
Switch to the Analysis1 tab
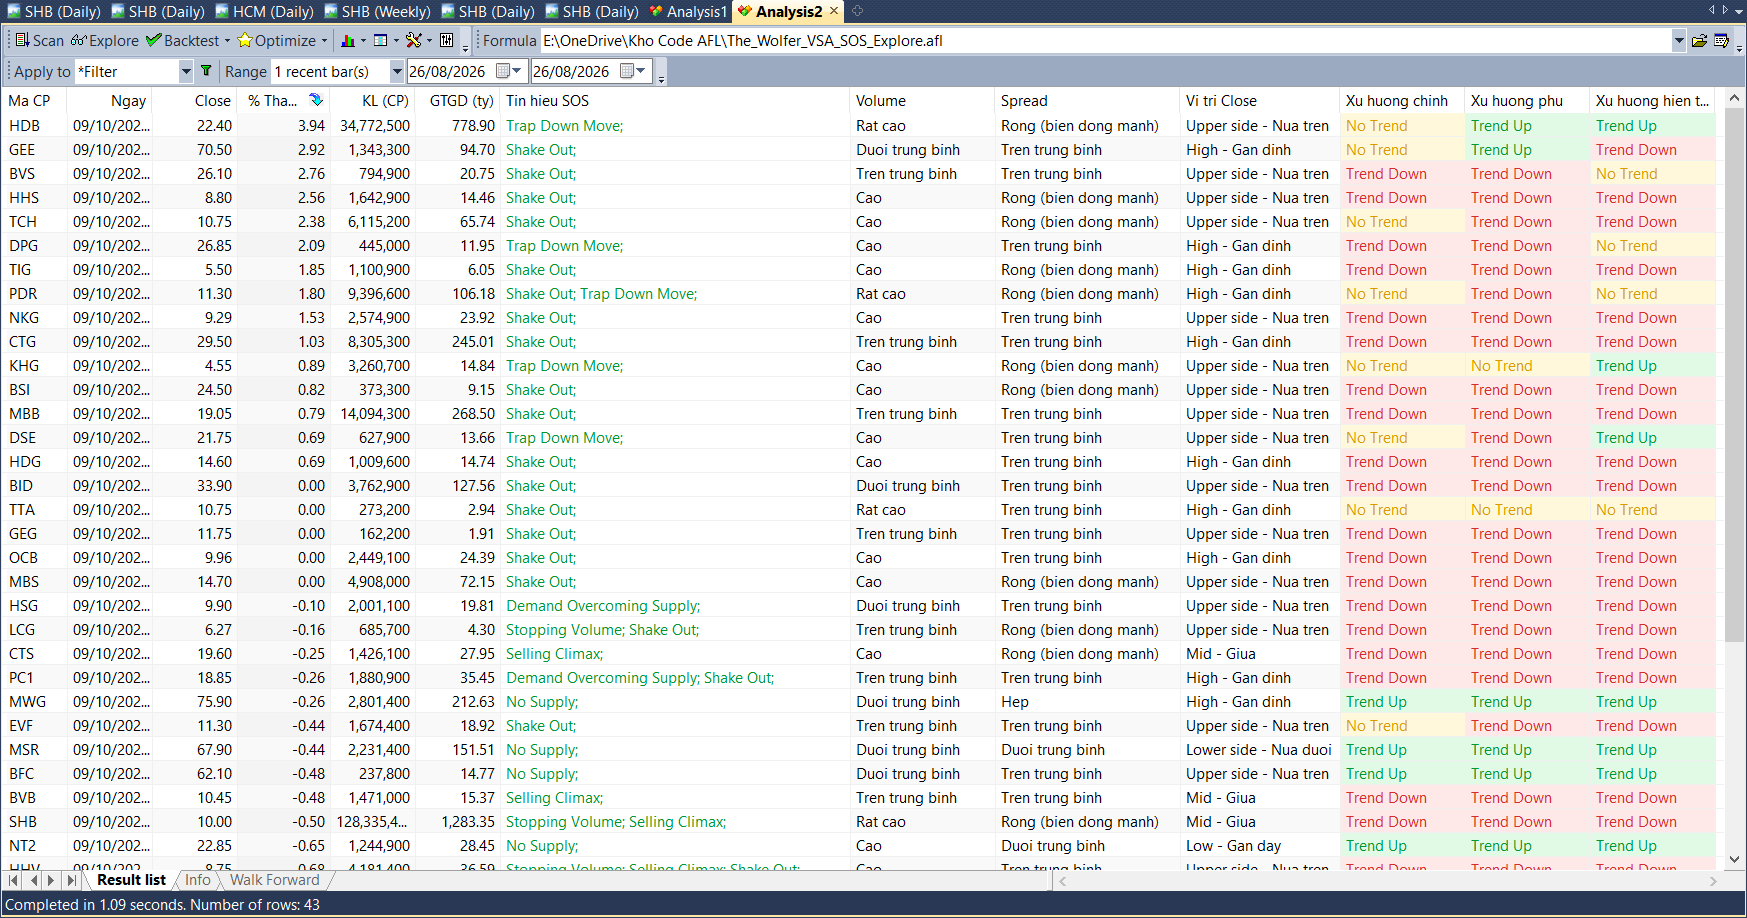(x=687, y=12)
